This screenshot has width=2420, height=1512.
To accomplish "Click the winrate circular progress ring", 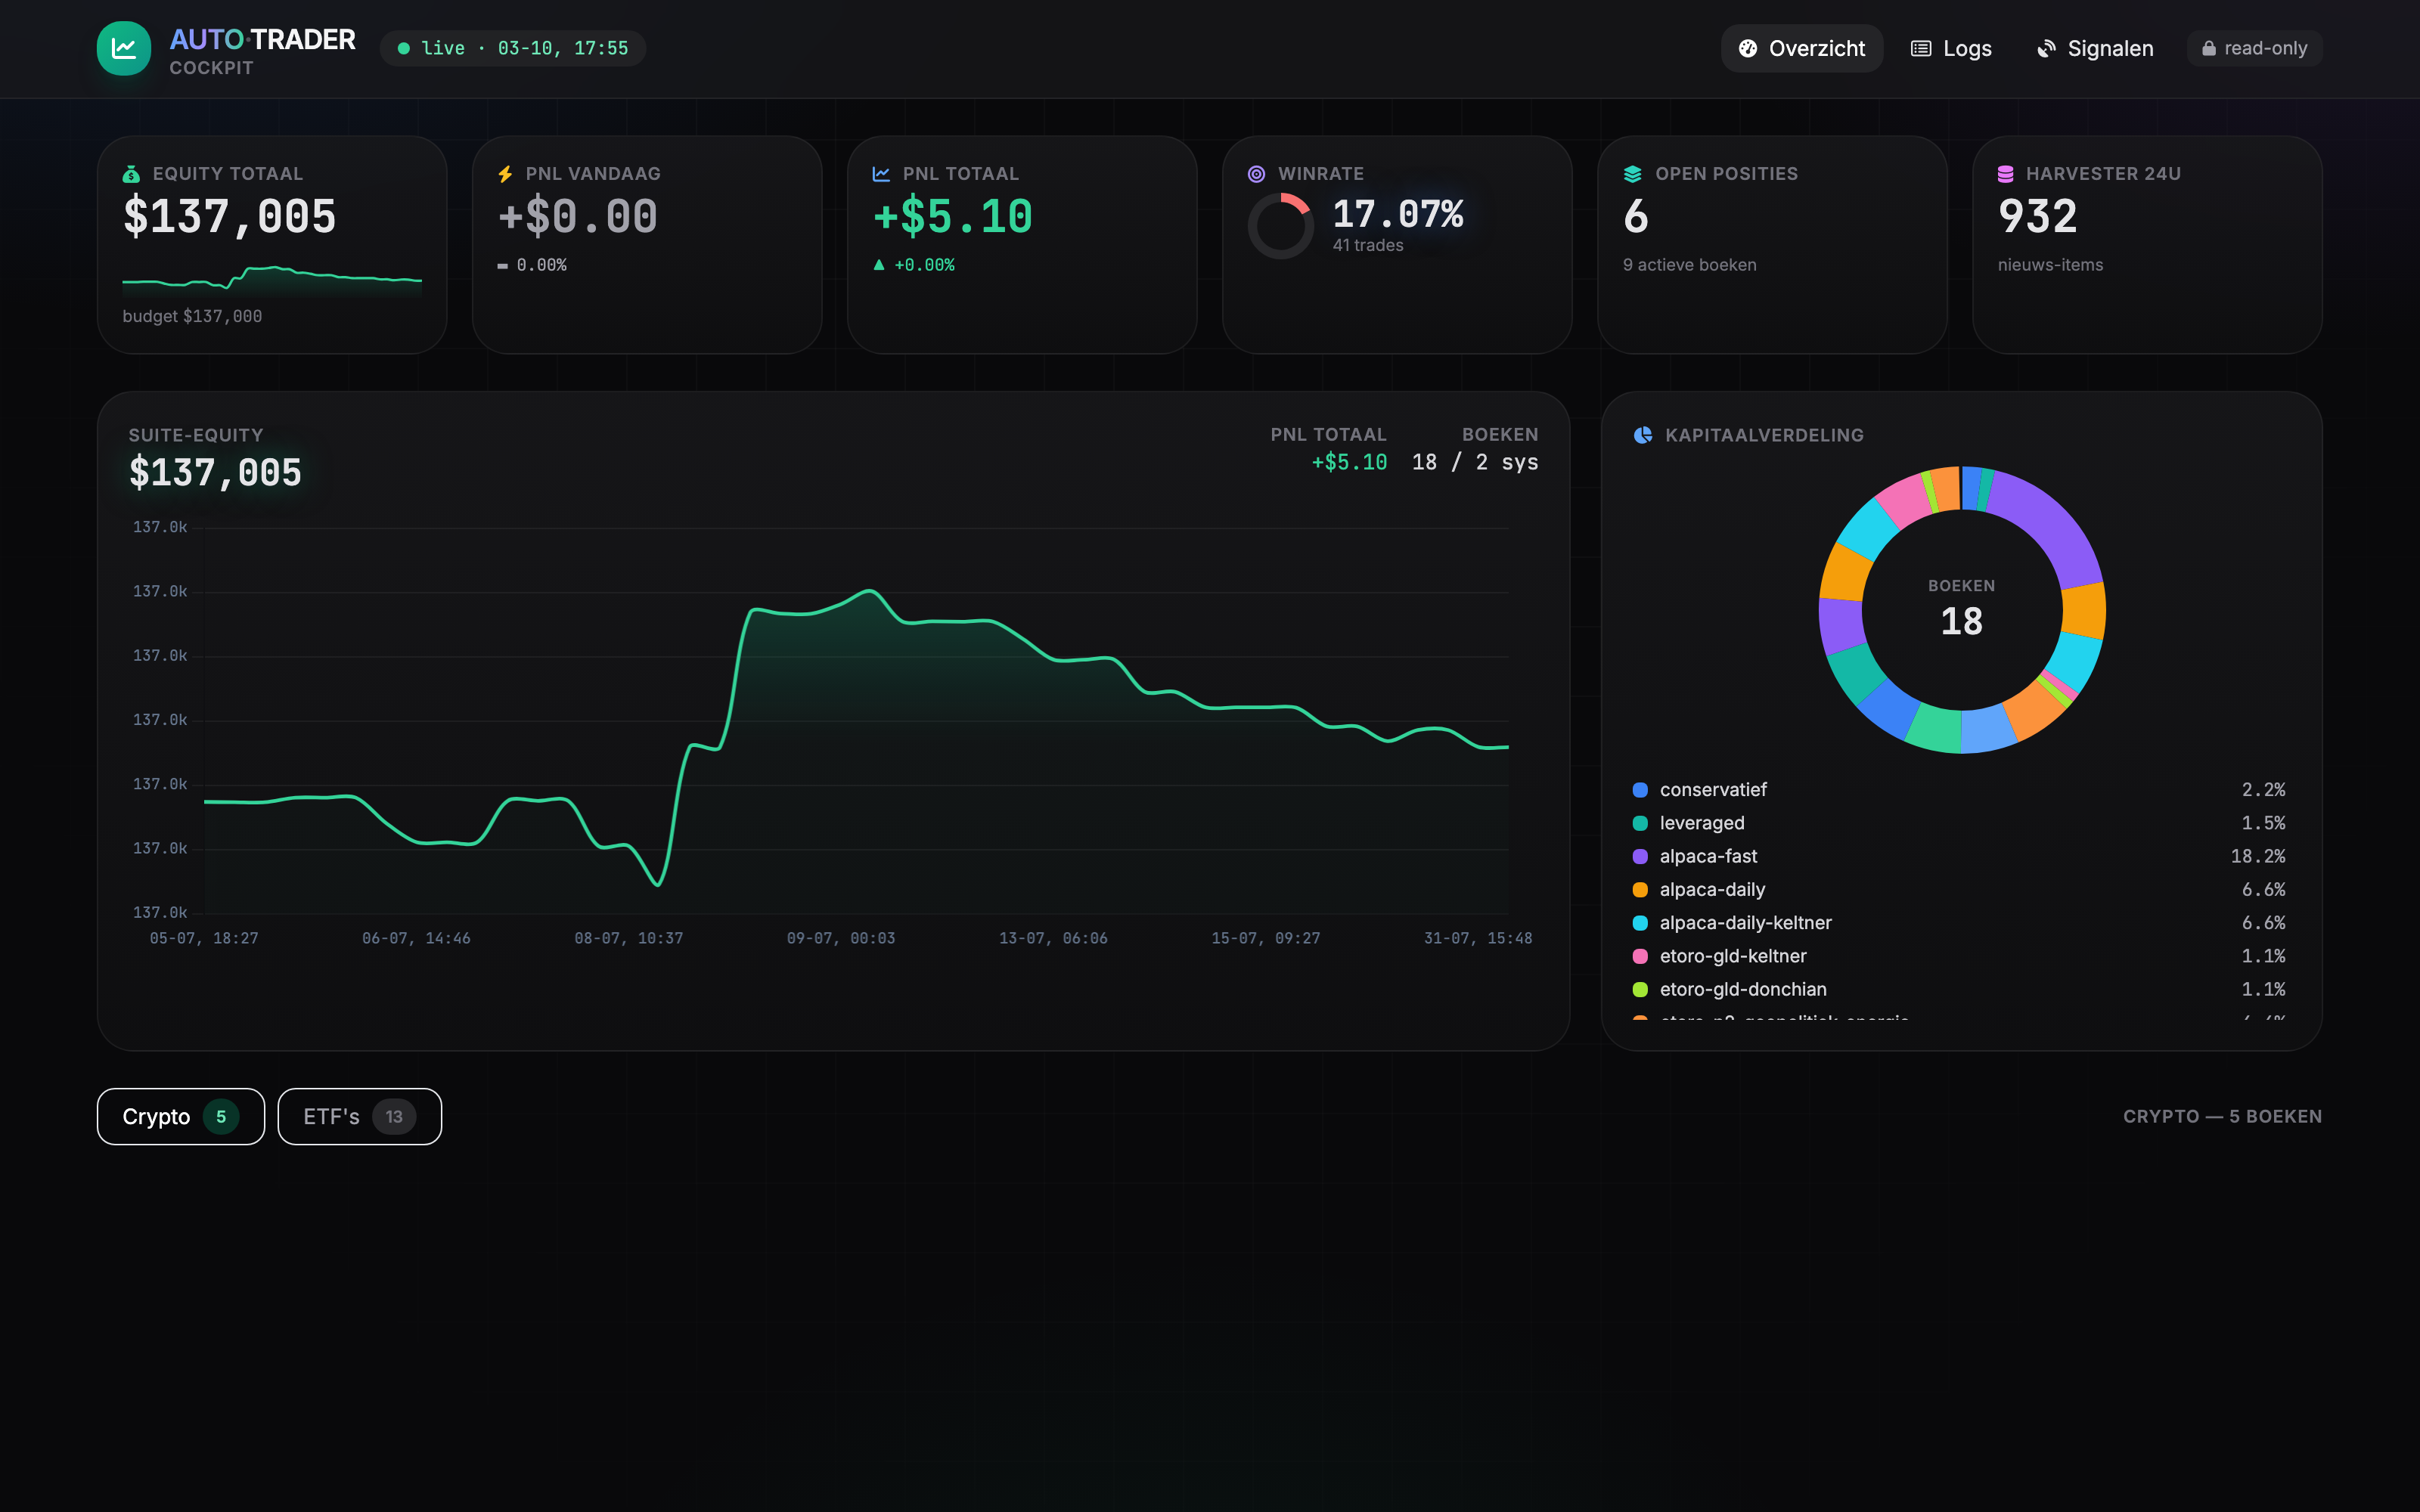I will [1280, 227].
